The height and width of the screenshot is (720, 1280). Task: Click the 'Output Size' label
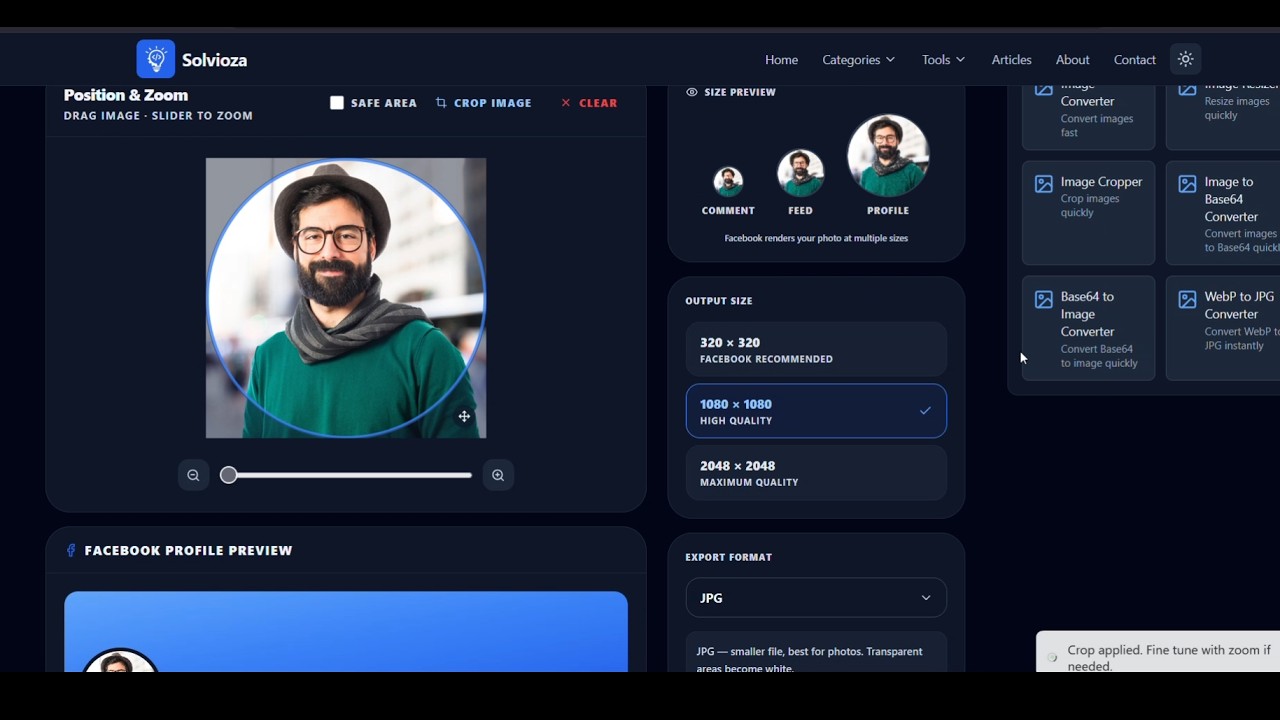pos(719,301)
